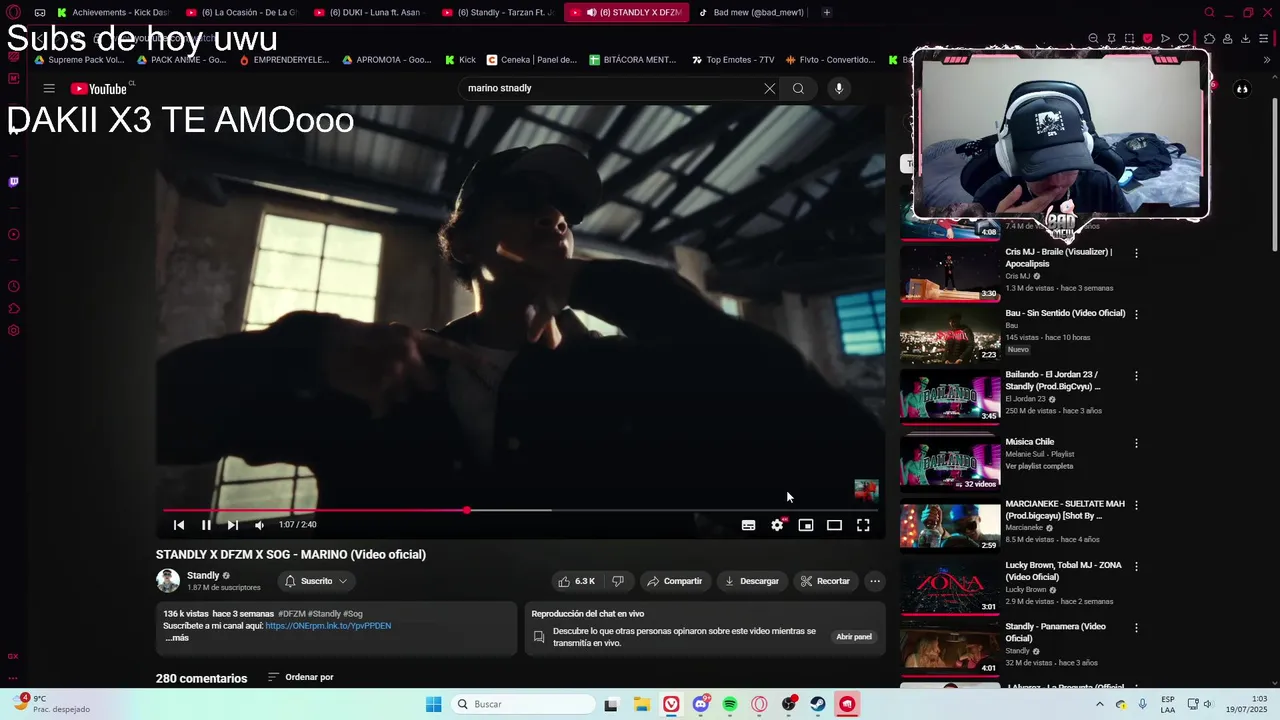Open options for Cris MJ - Braile video

tap(1136, 253)
